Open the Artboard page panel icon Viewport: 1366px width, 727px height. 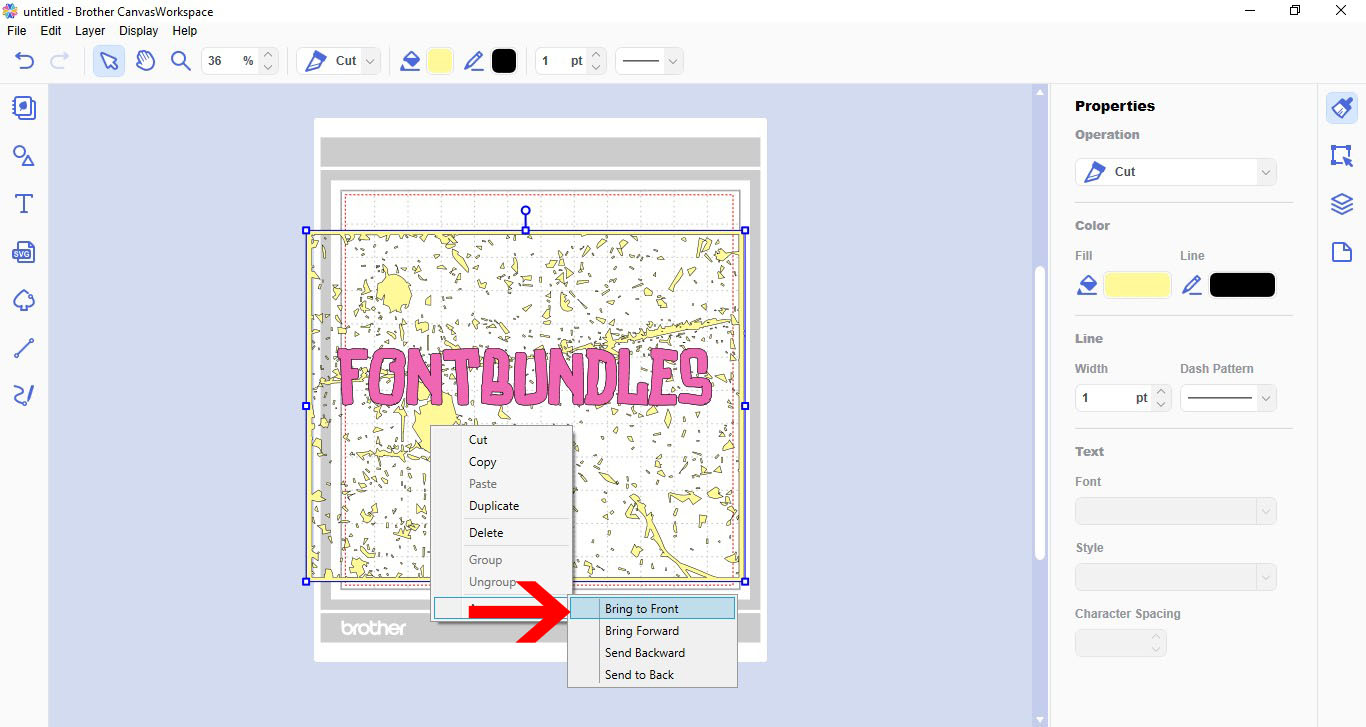(x=1342, y=252)
